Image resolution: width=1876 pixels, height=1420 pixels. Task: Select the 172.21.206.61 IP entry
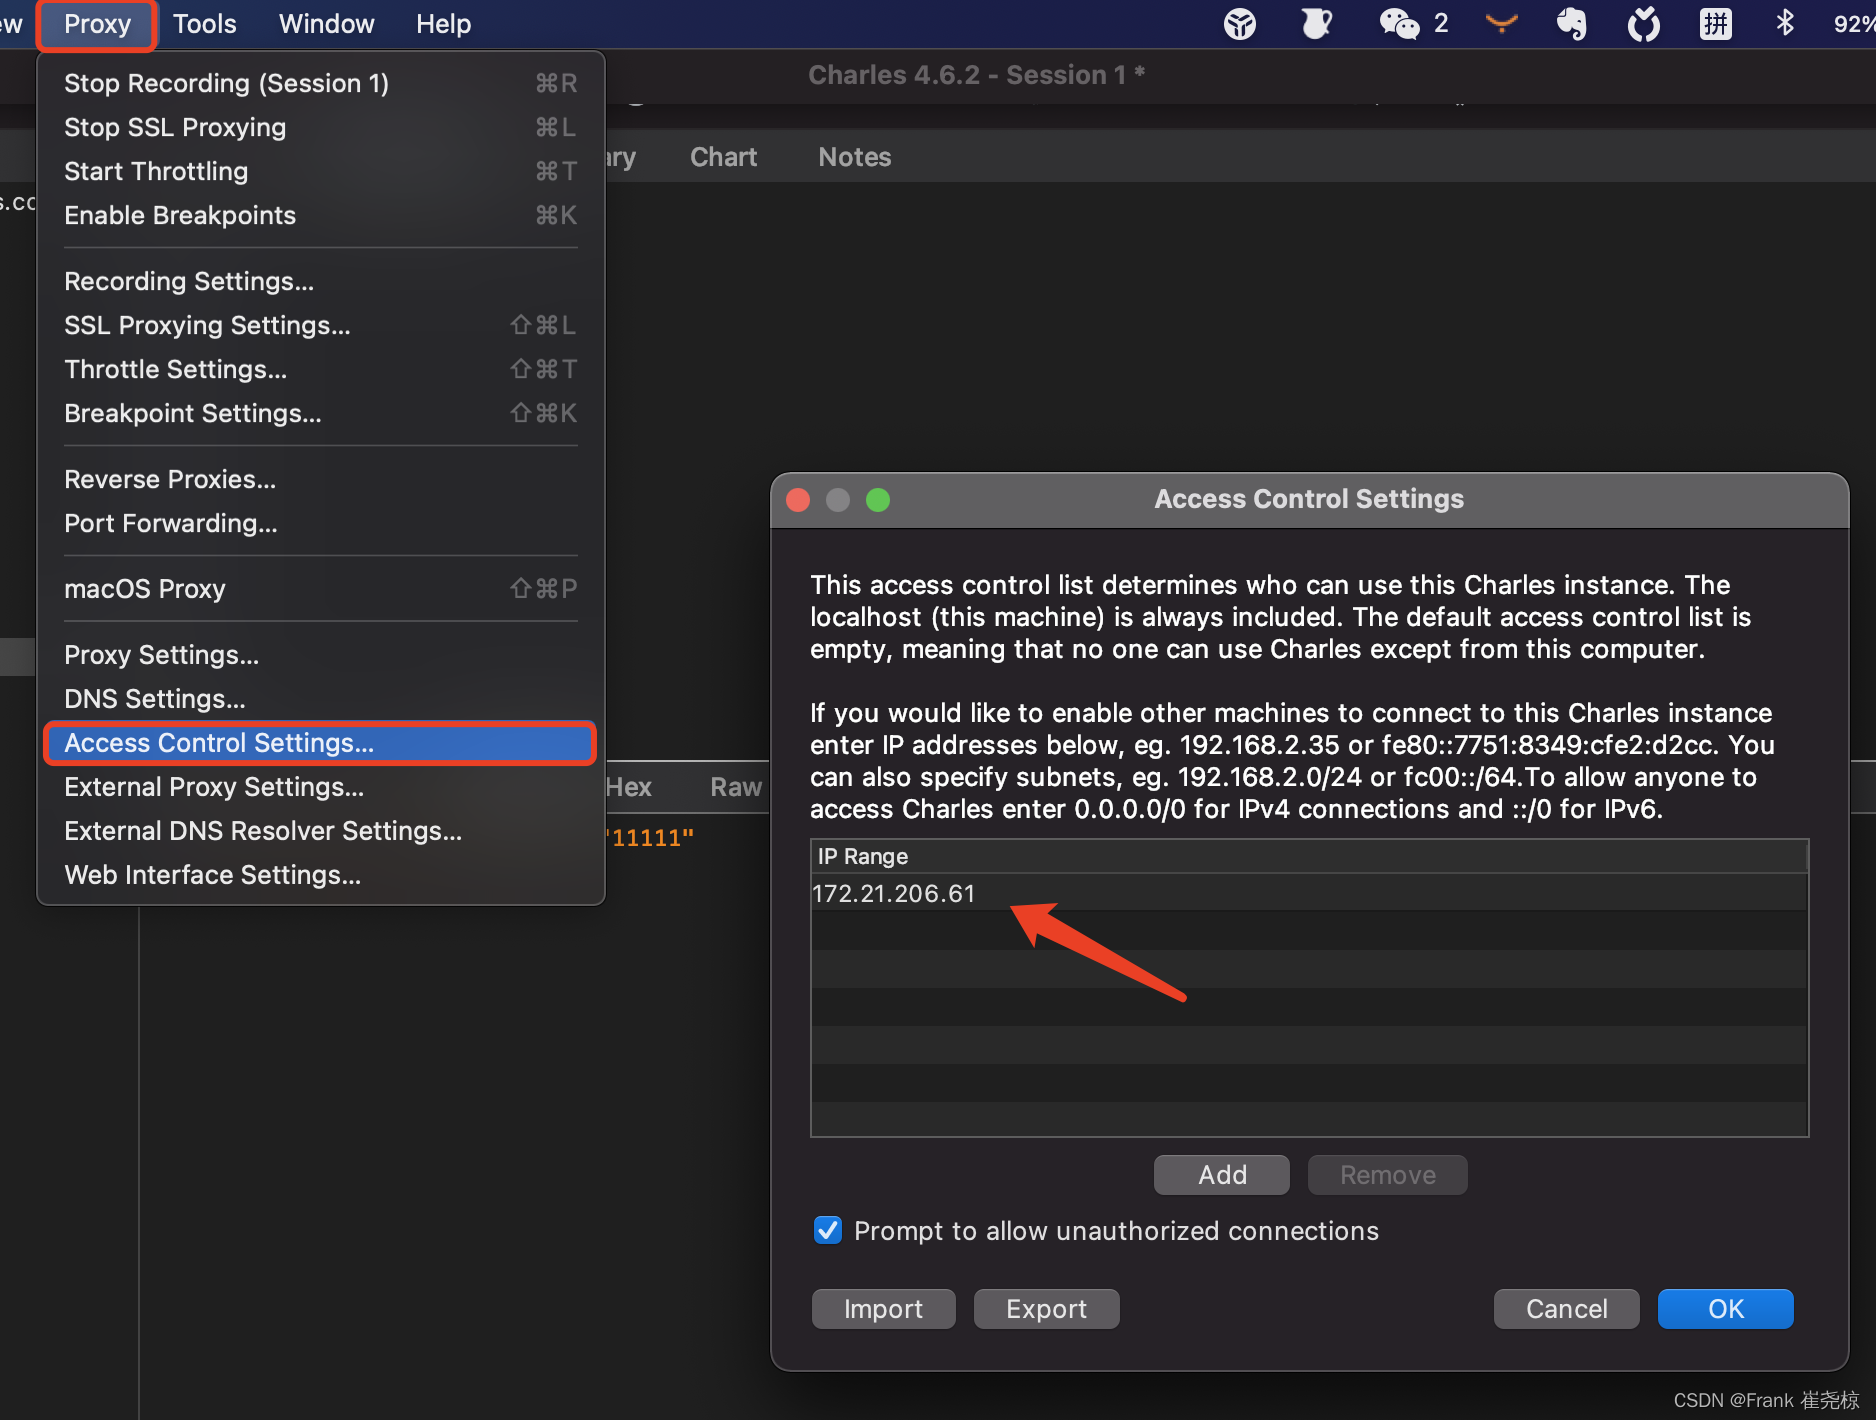coord(1309,893)
